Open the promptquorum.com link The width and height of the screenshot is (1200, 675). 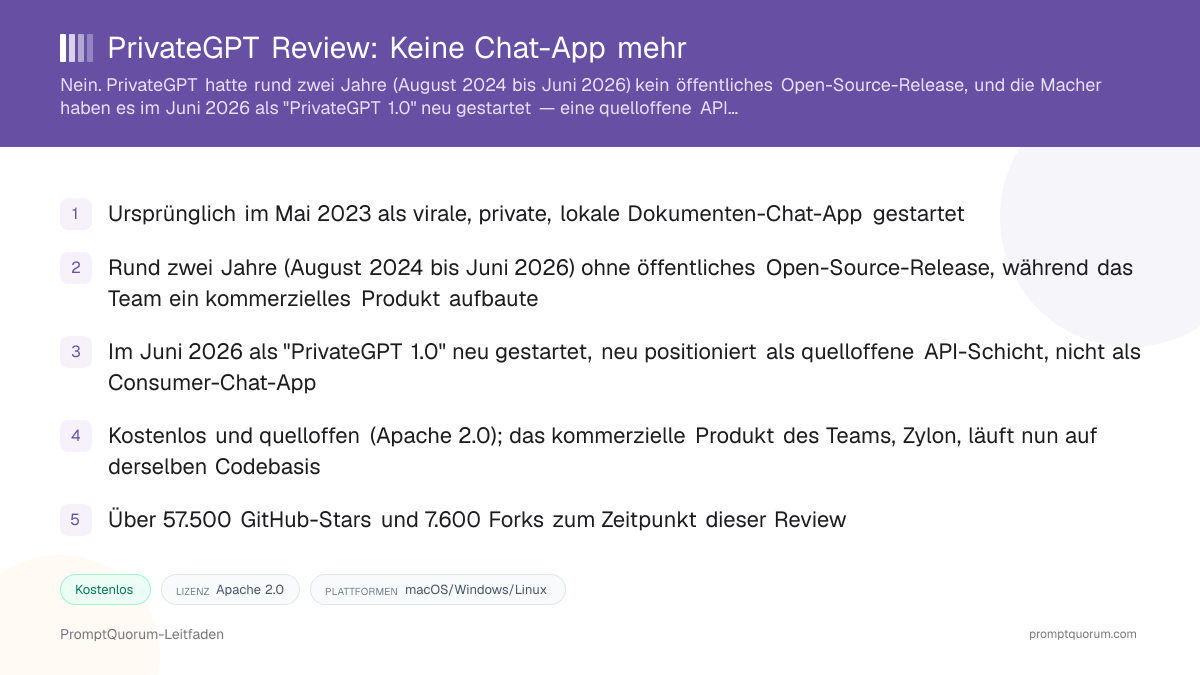(x=1083, y=634)
